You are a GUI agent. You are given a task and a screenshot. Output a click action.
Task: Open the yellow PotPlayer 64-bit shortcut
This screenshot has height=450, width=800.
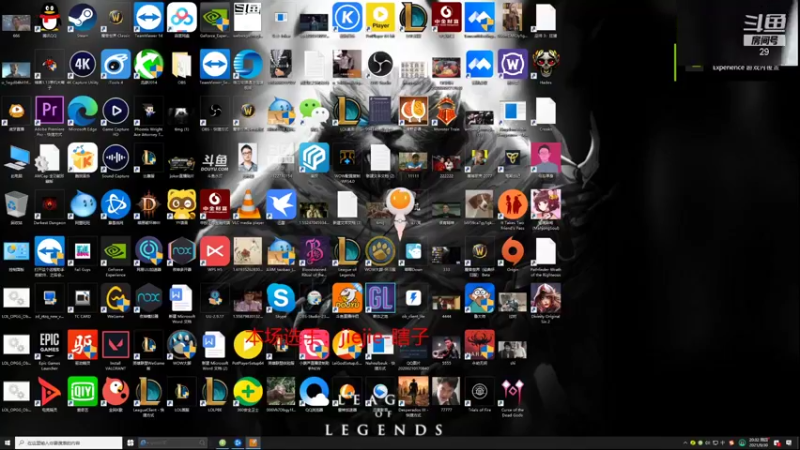pos(380,18)
